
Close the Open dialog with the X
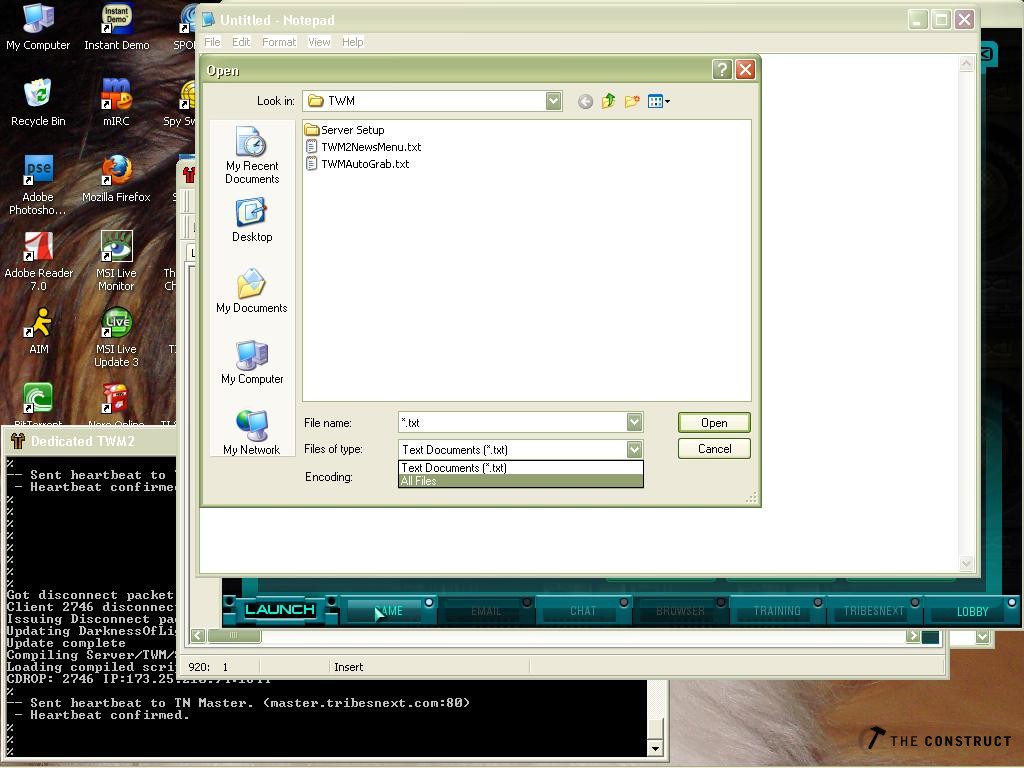[745, 70]
